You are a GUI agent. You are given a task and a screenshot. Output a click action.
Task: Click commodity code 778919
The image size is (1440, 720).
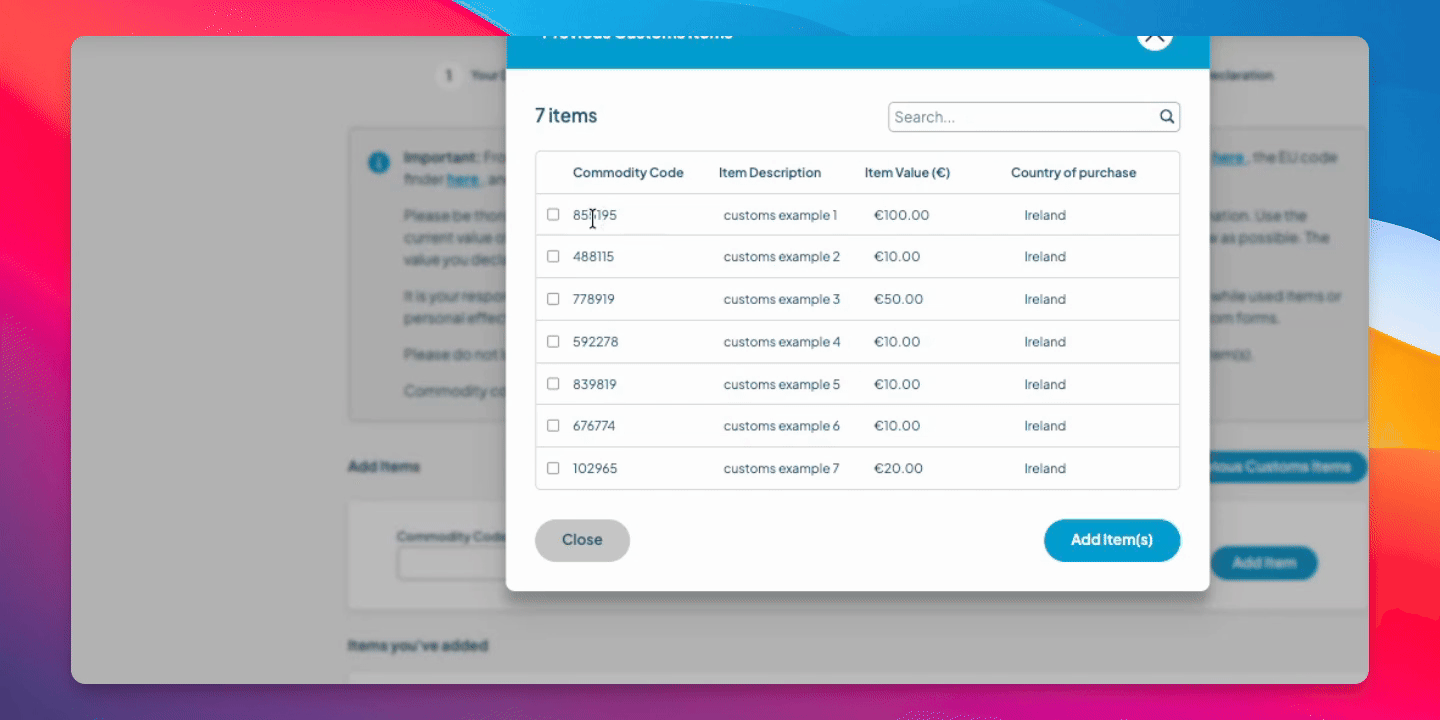(594, 299)
